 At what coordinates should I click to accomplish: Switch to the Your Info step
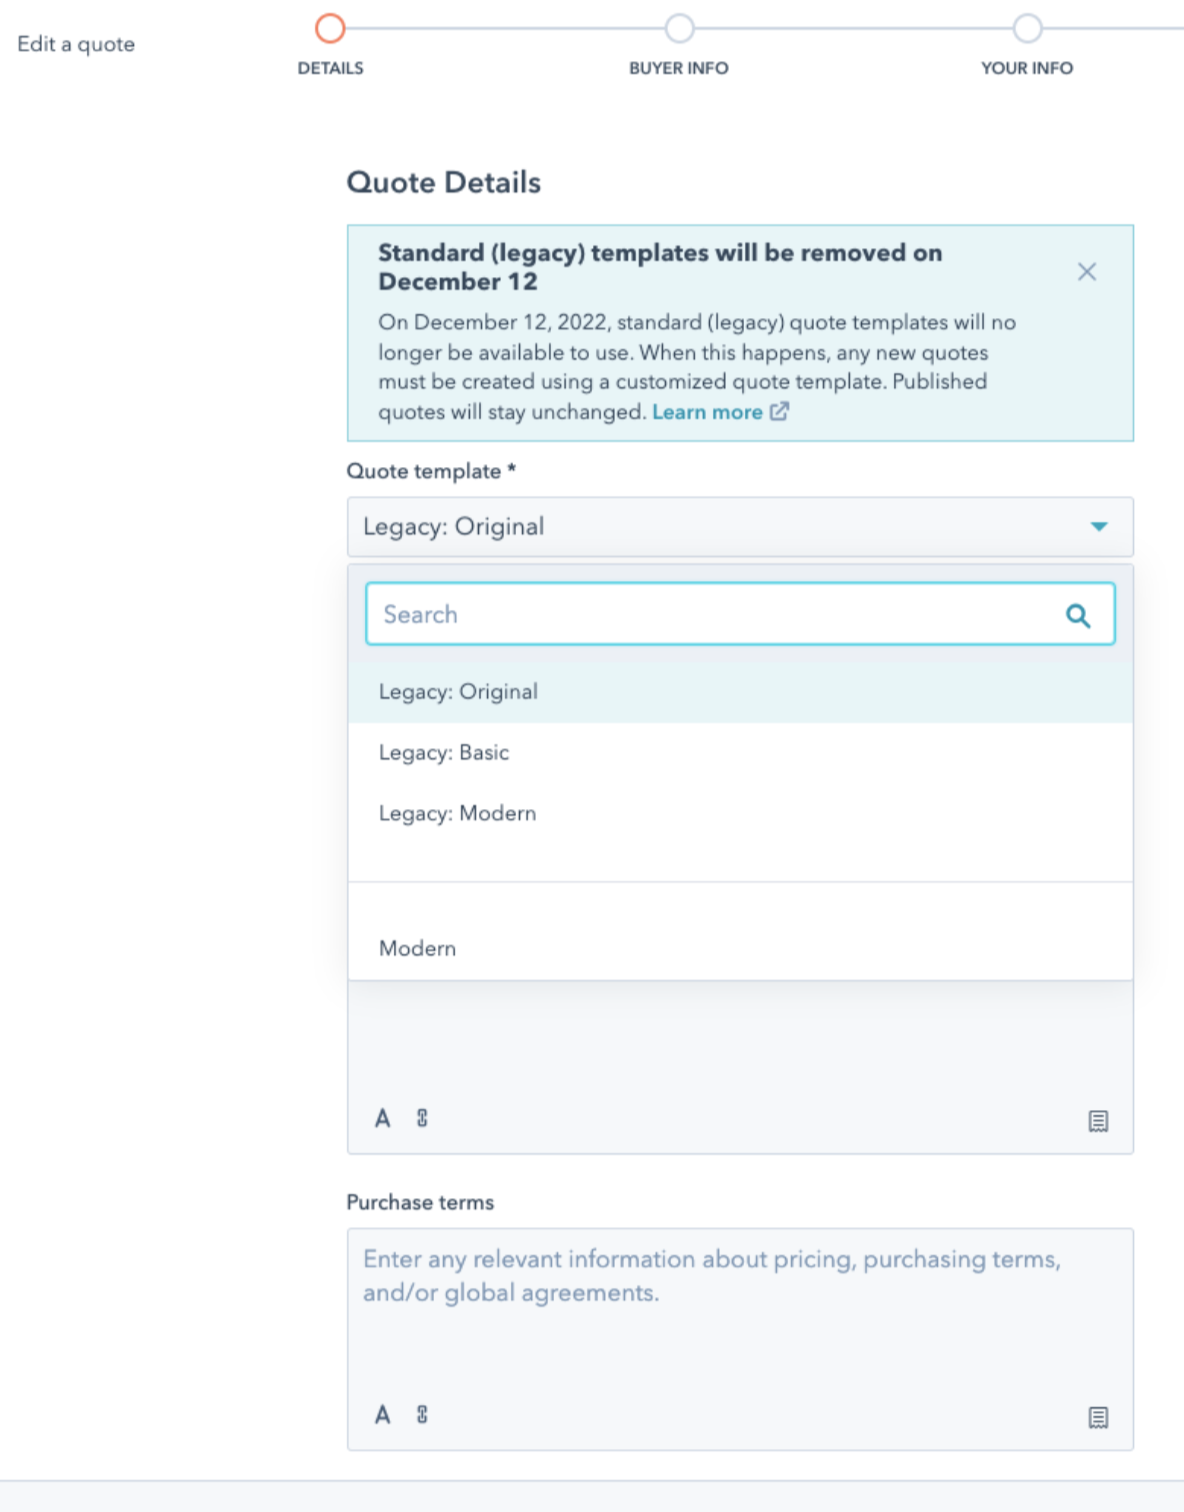point(1027,29)
